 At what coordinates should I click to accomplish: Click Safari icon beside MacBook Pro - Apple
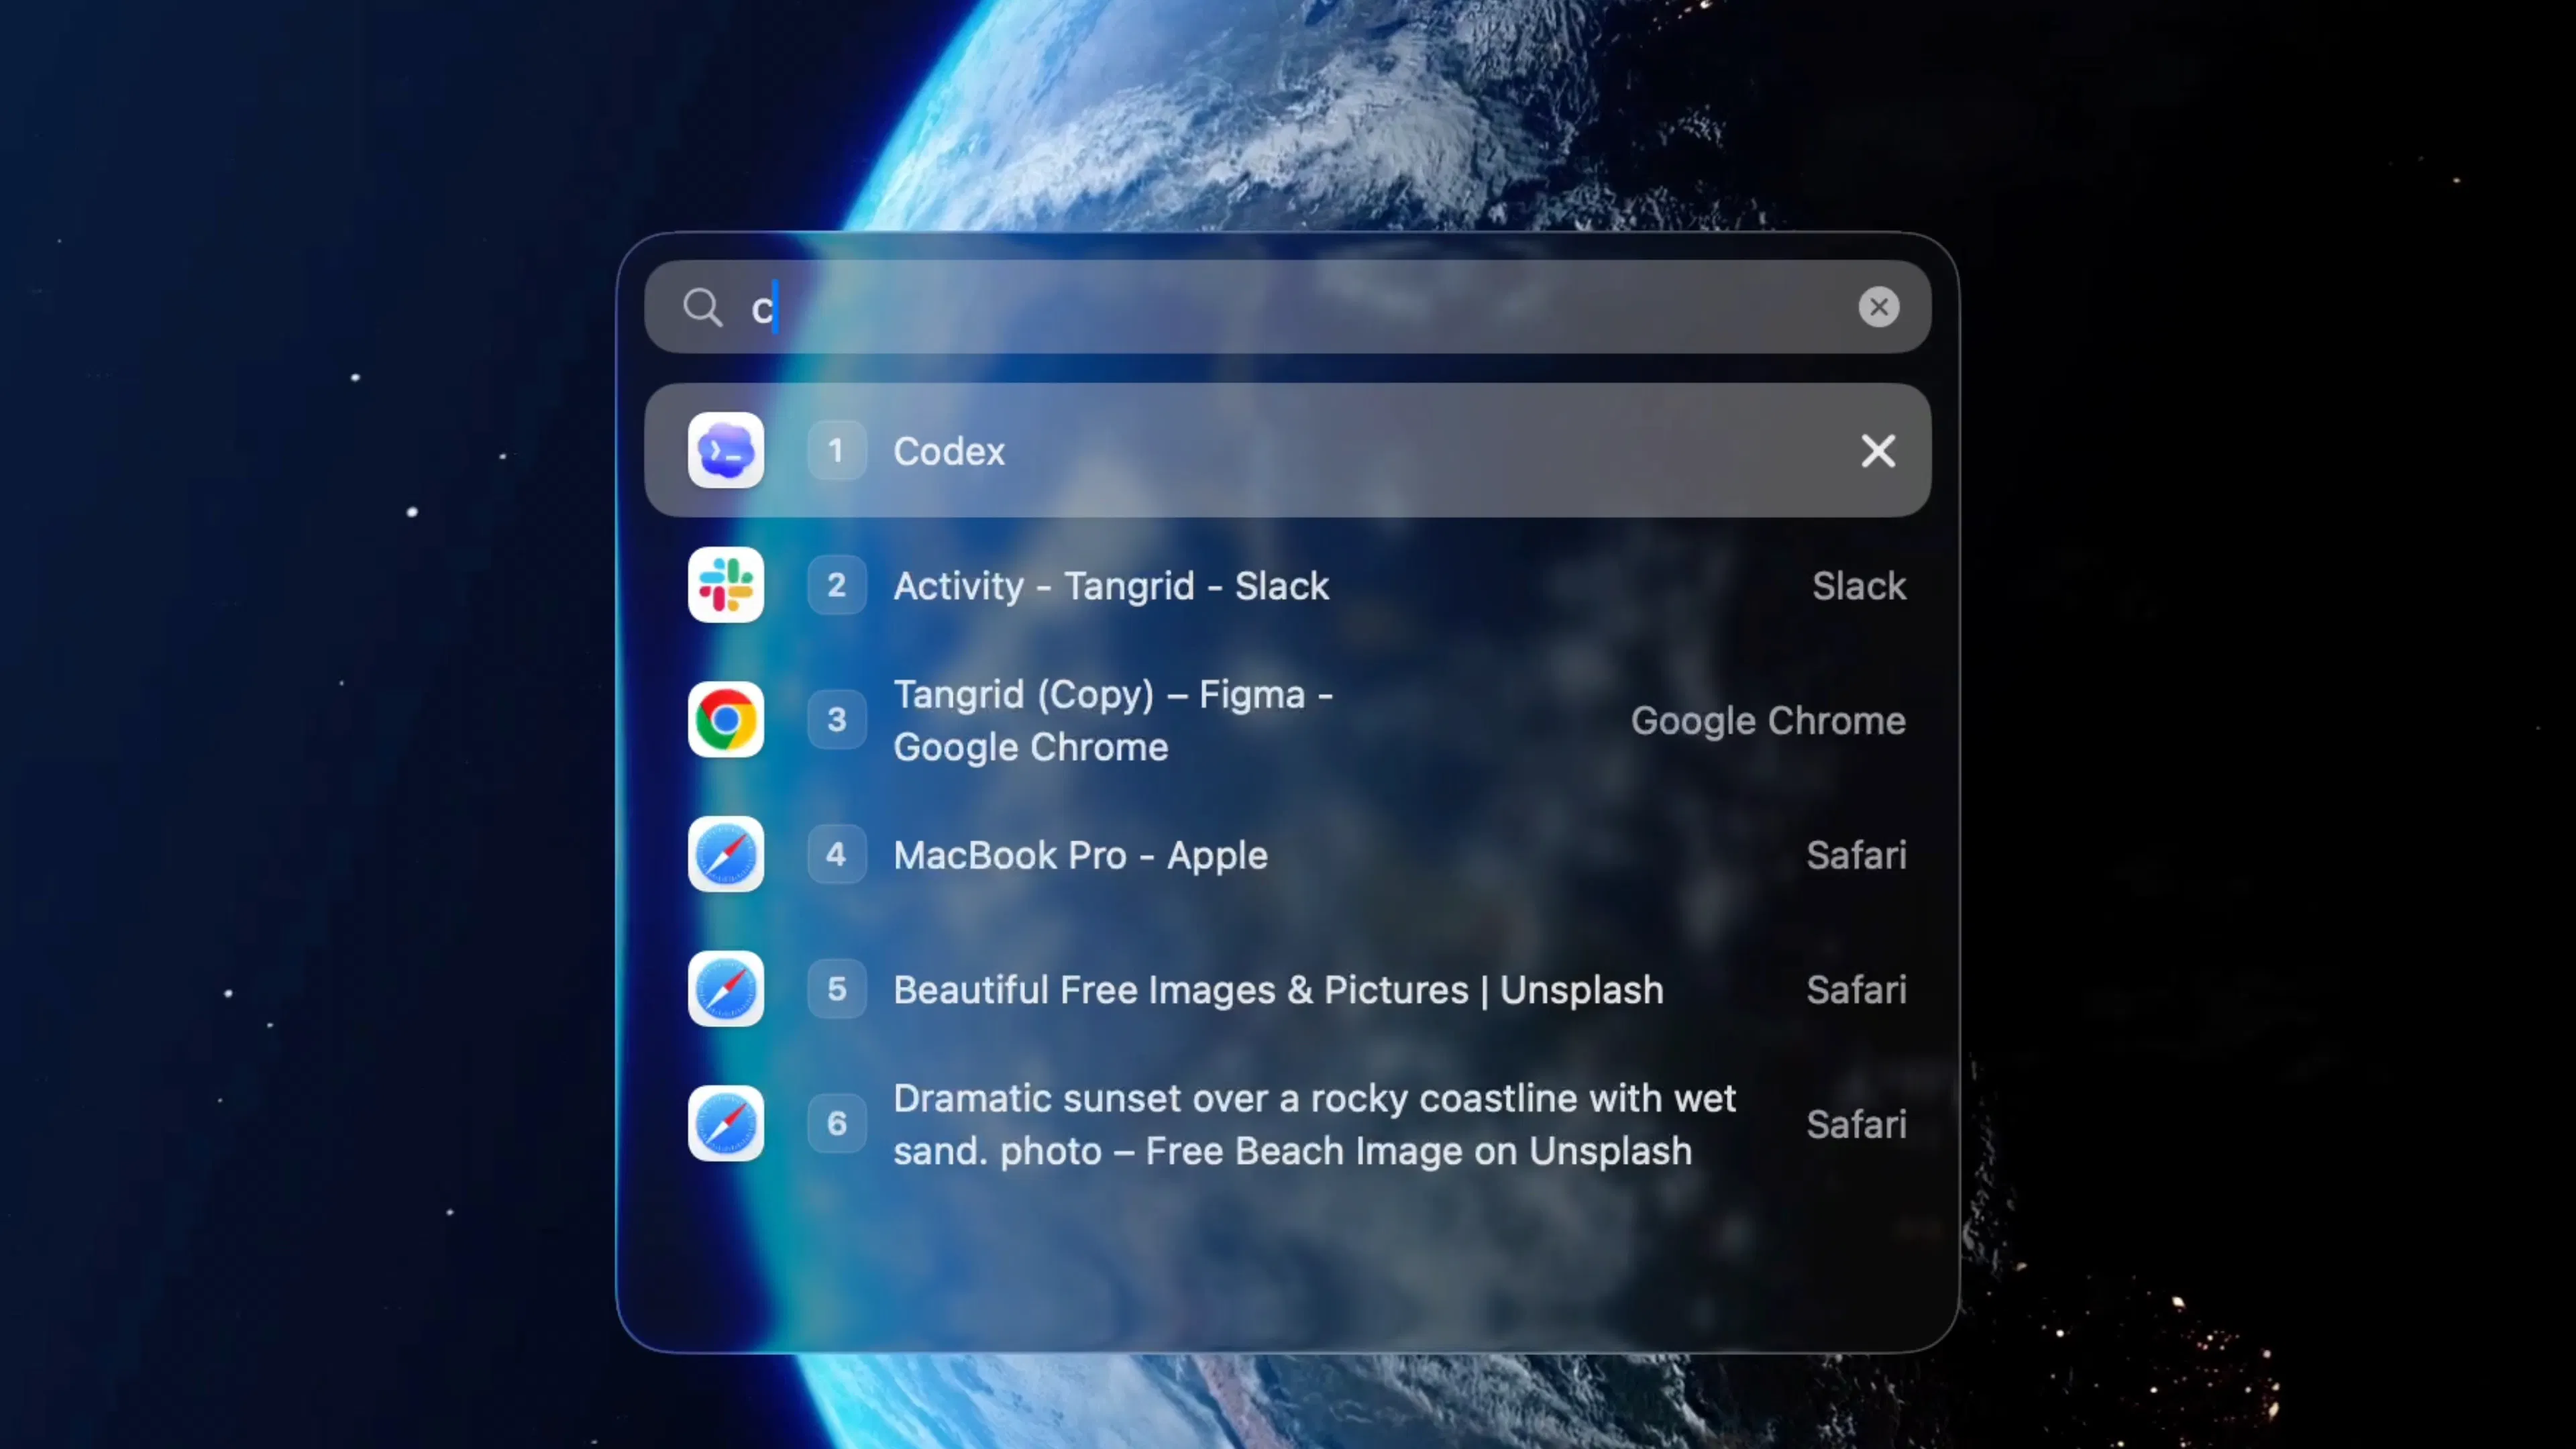coord(726,855)
